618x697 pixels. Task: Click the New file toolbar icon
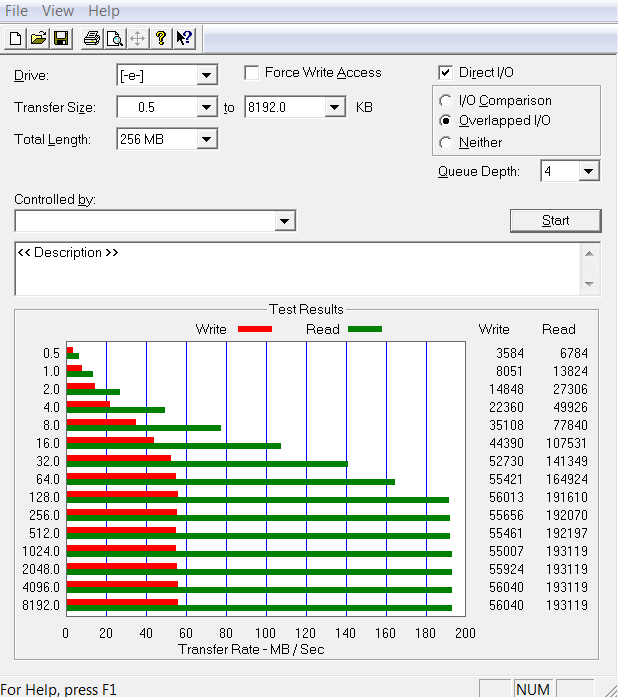[15, 39]
